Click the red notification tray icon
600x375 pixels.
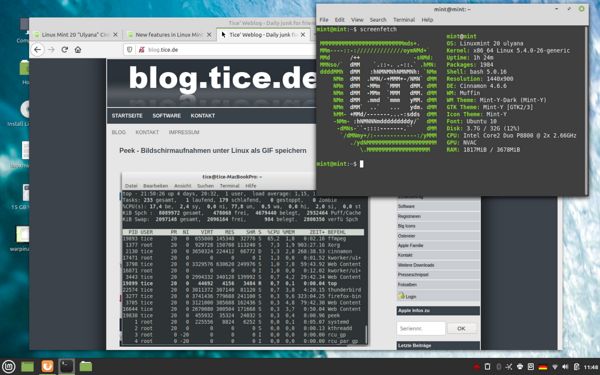[476, 367]
